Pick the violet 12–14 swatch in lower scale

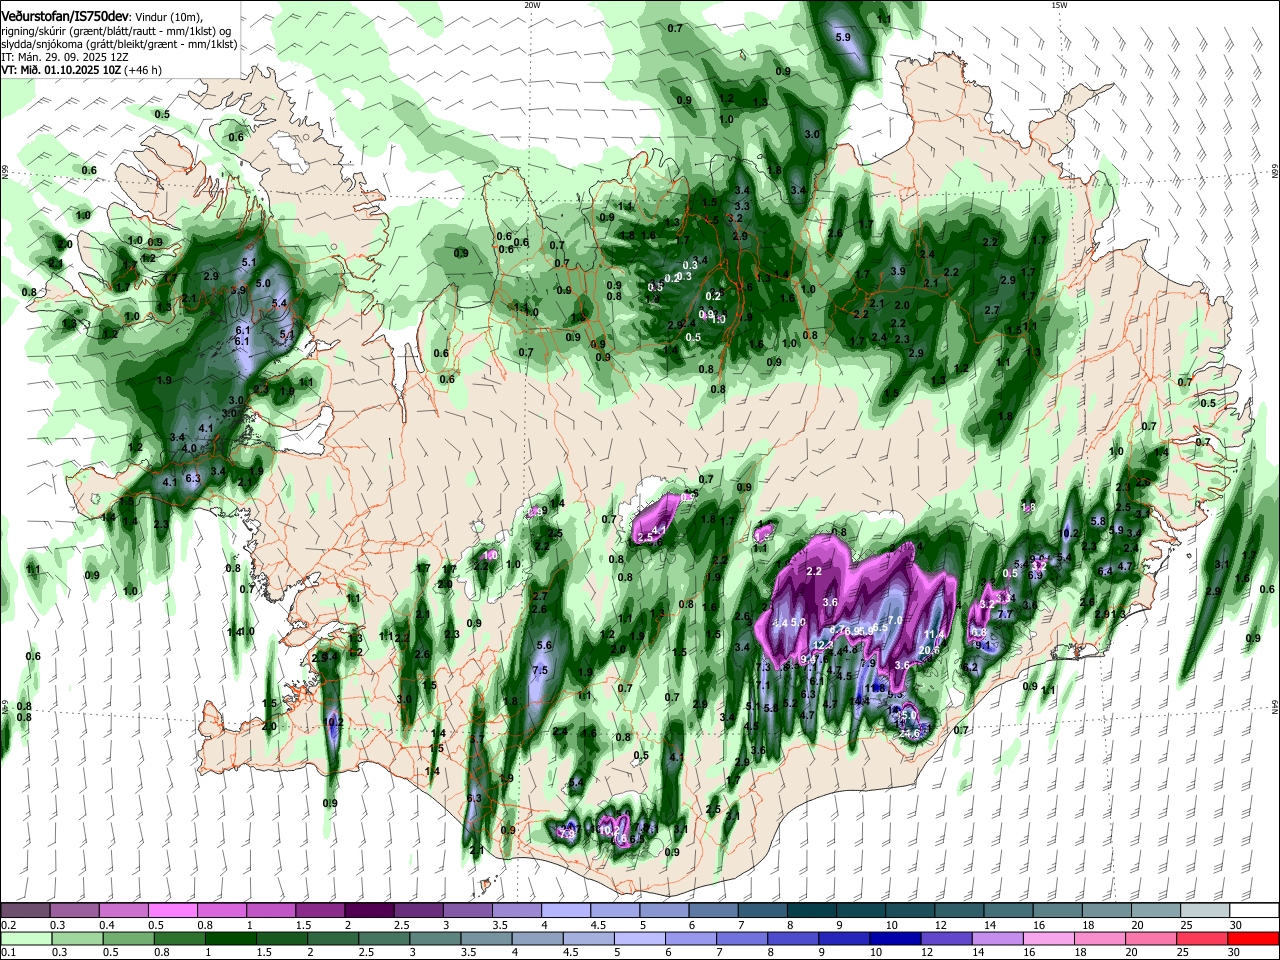946,940
